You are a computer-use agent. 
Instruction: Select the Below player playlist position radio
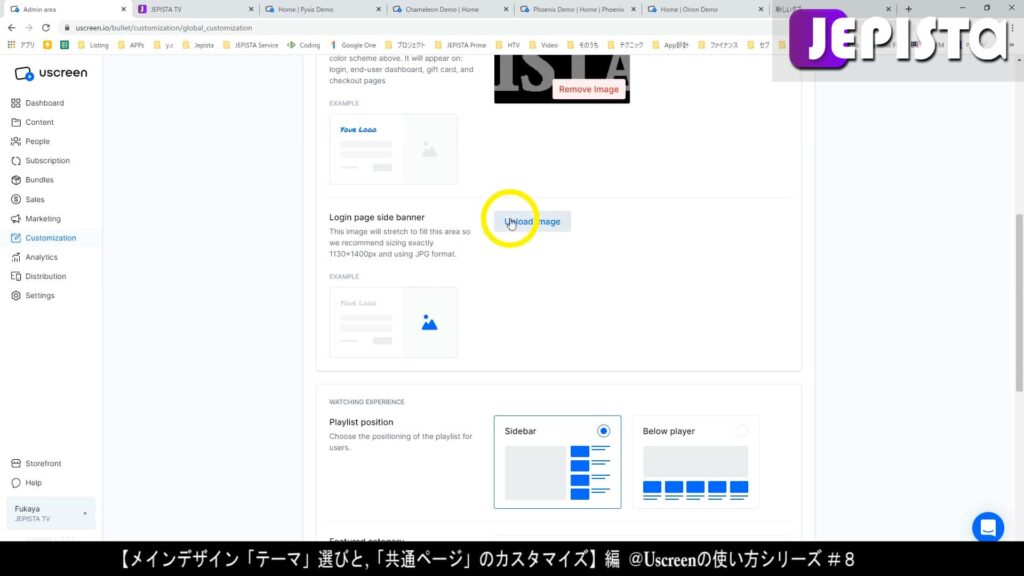(741, 431)
